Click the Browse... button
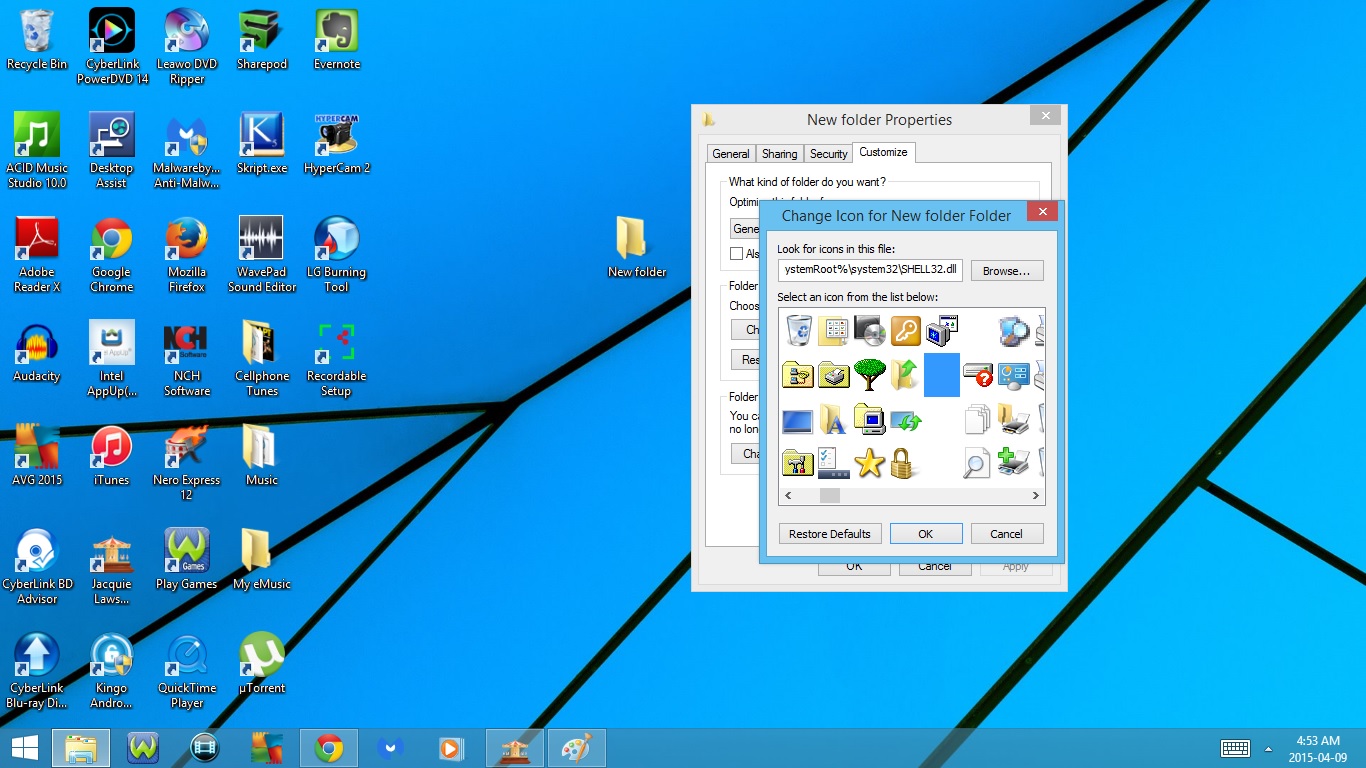 coord(1006,271)
